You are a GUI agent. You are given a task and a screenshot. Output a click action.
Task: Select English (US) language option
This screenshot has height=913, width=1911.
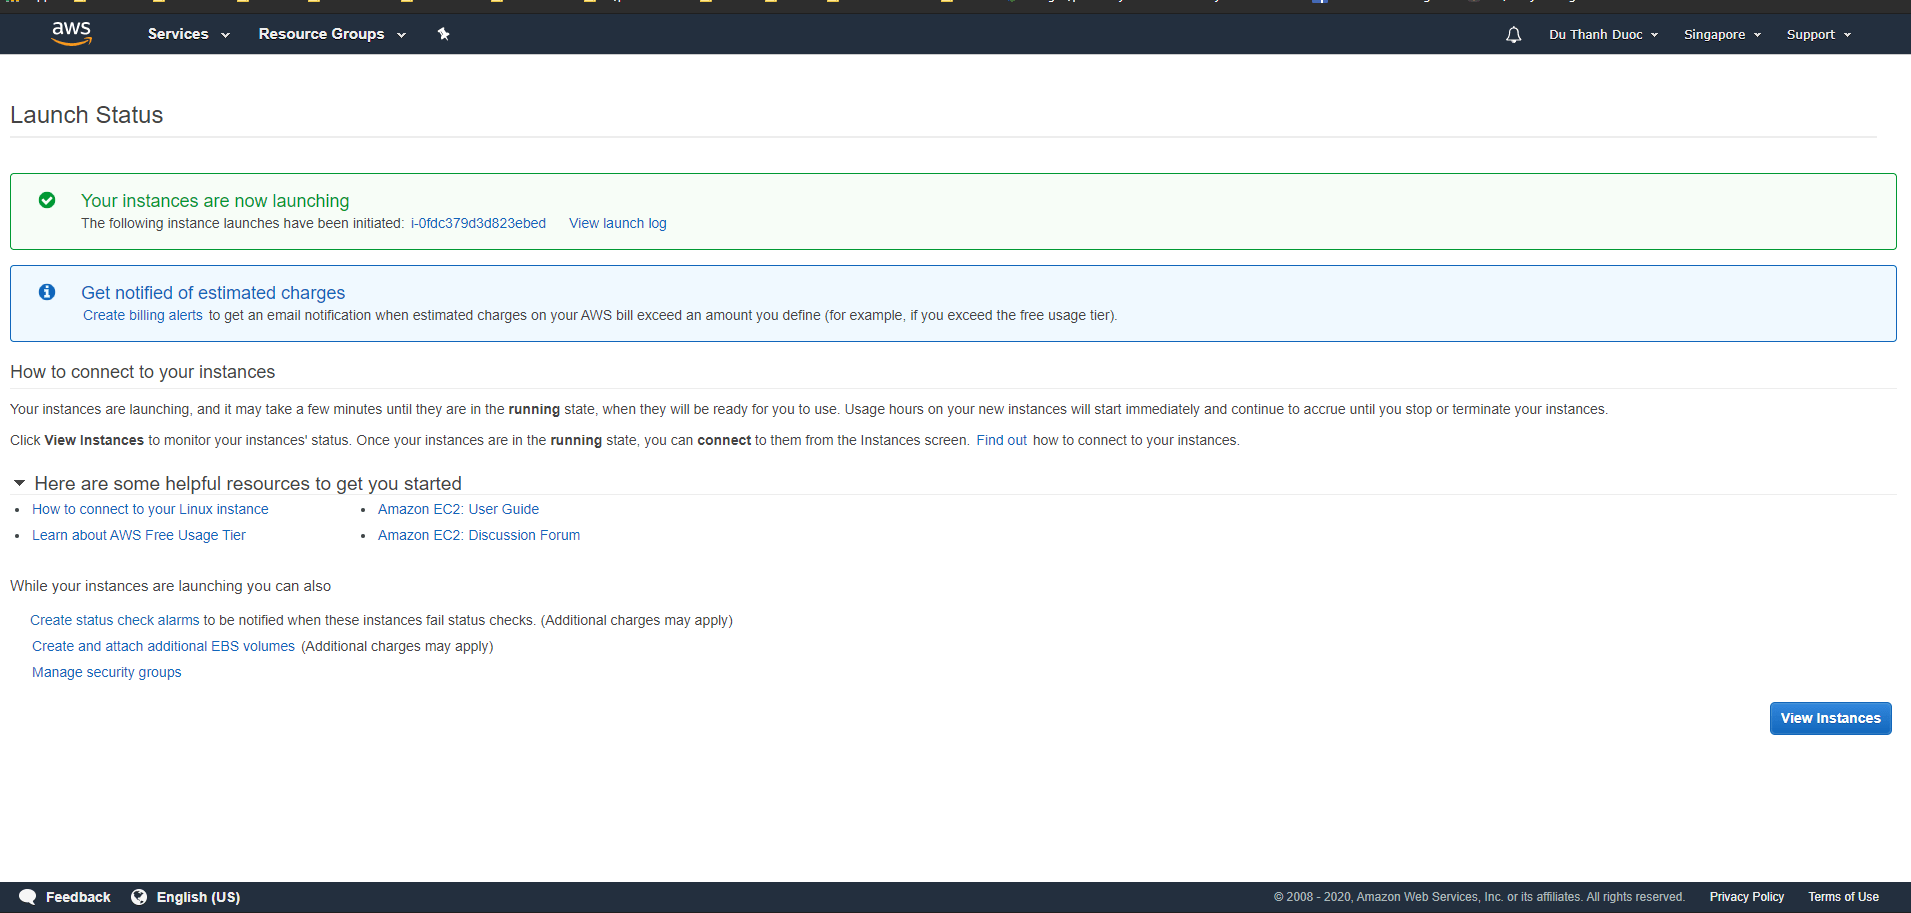[198, 897]
